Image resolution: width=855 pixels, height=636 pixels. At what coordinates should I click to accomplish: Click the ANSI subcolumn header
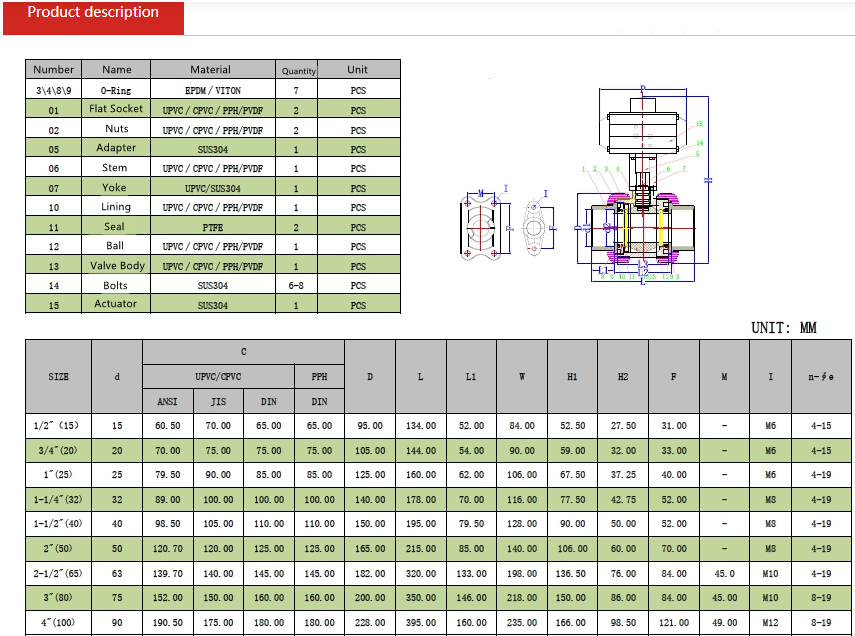tap(166, 400)
